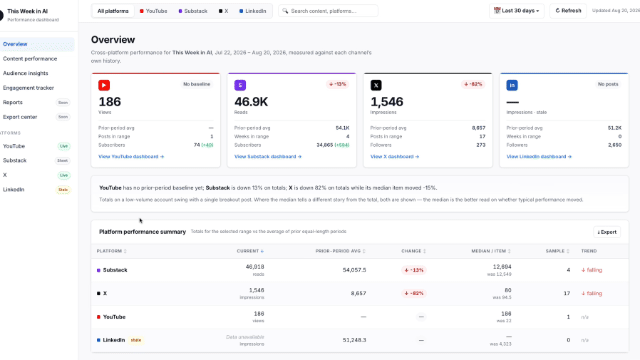Click the Refresh button
The width and height of the screenshot is (640, 360).
pos(568,11)
